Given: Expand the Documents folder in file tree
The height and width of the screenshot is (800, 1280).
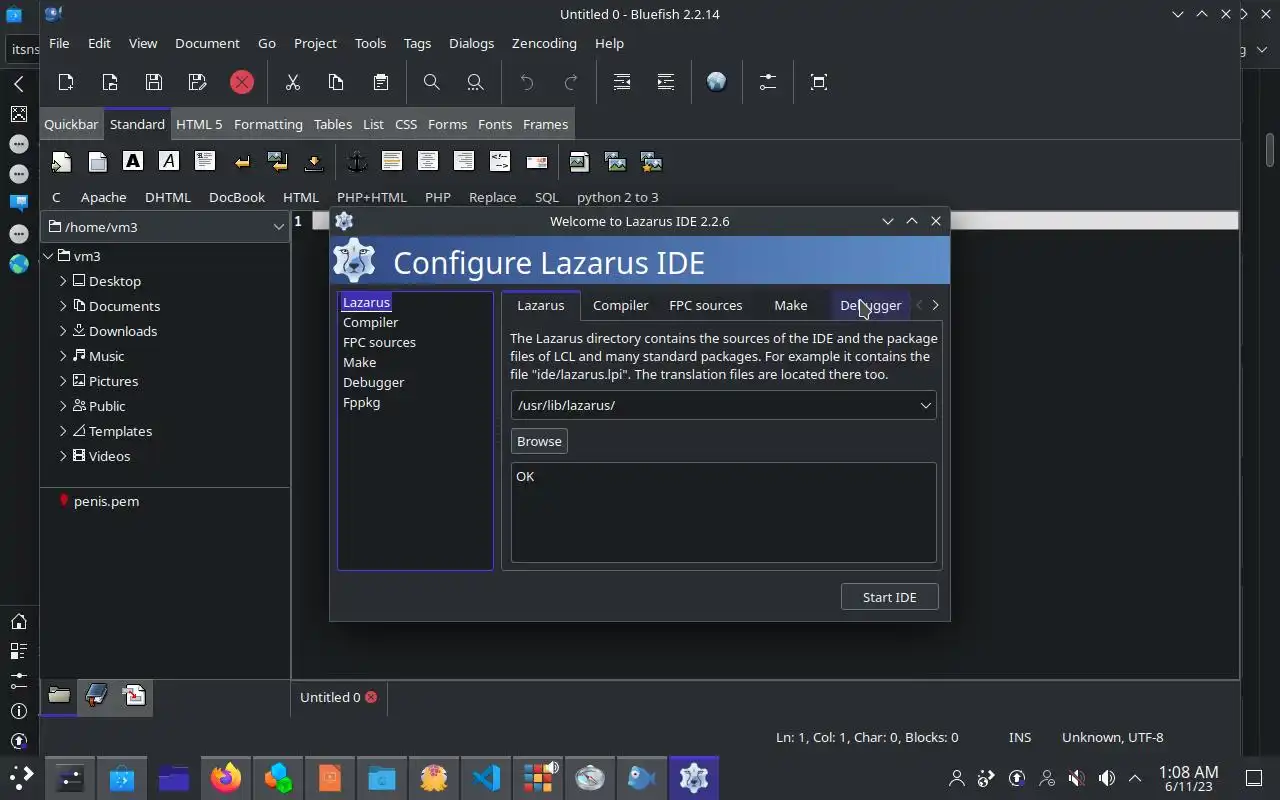Looking at the screenshot, I should [x=63, y=306].
